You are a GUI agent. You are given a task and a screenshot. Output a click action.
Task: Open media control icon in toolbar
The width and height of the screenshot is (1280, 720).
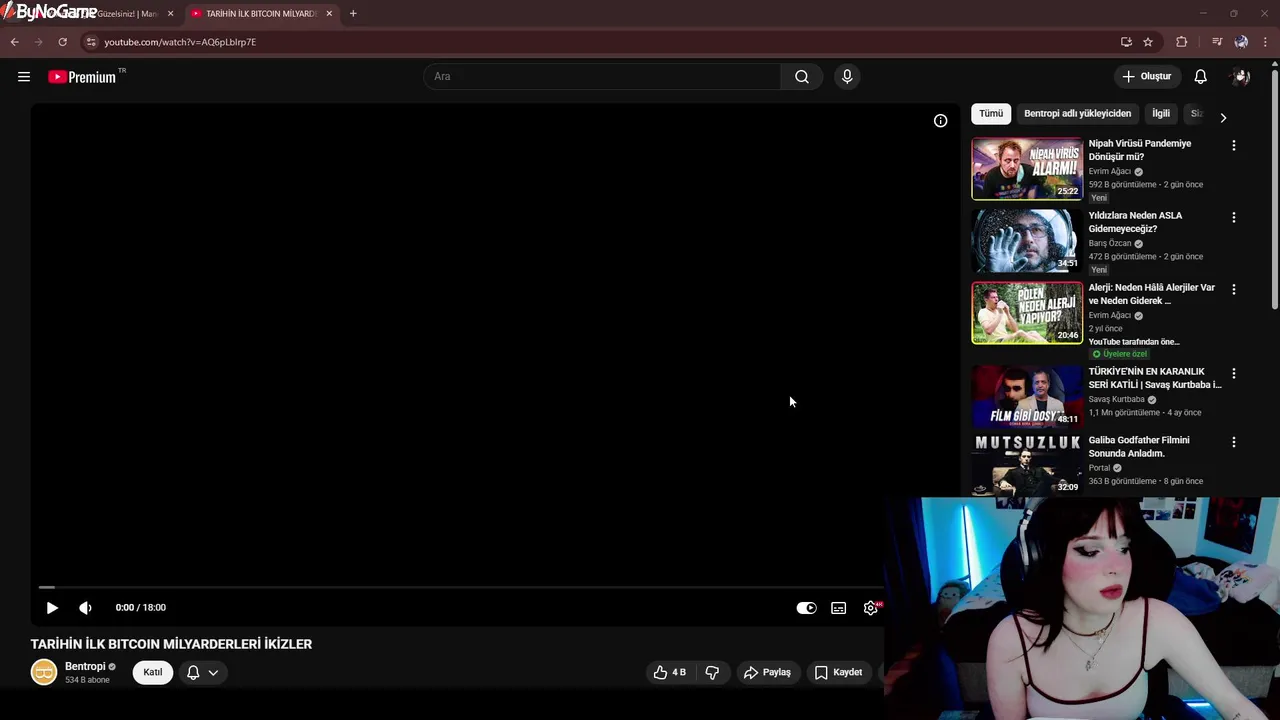[1217, 42]
